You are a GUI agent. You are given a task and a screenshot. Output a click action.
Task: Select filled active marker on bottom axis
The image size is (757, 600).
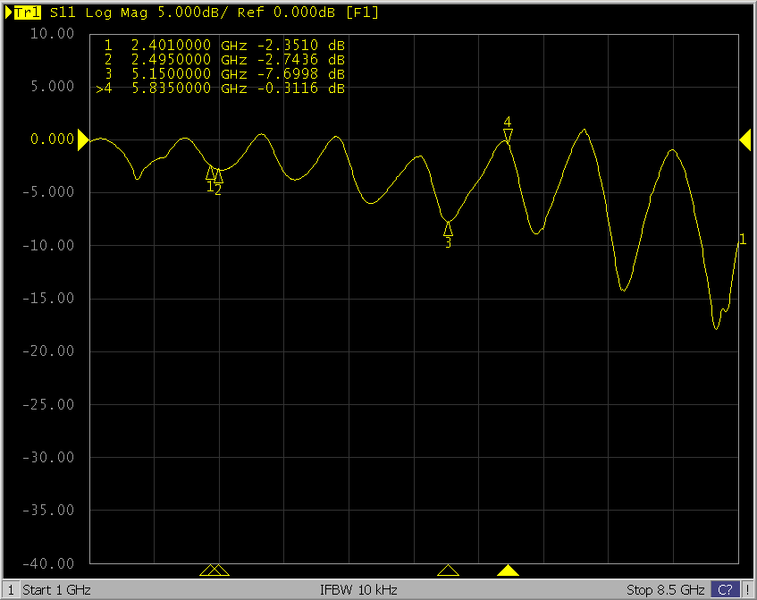(x=508, y=571)
